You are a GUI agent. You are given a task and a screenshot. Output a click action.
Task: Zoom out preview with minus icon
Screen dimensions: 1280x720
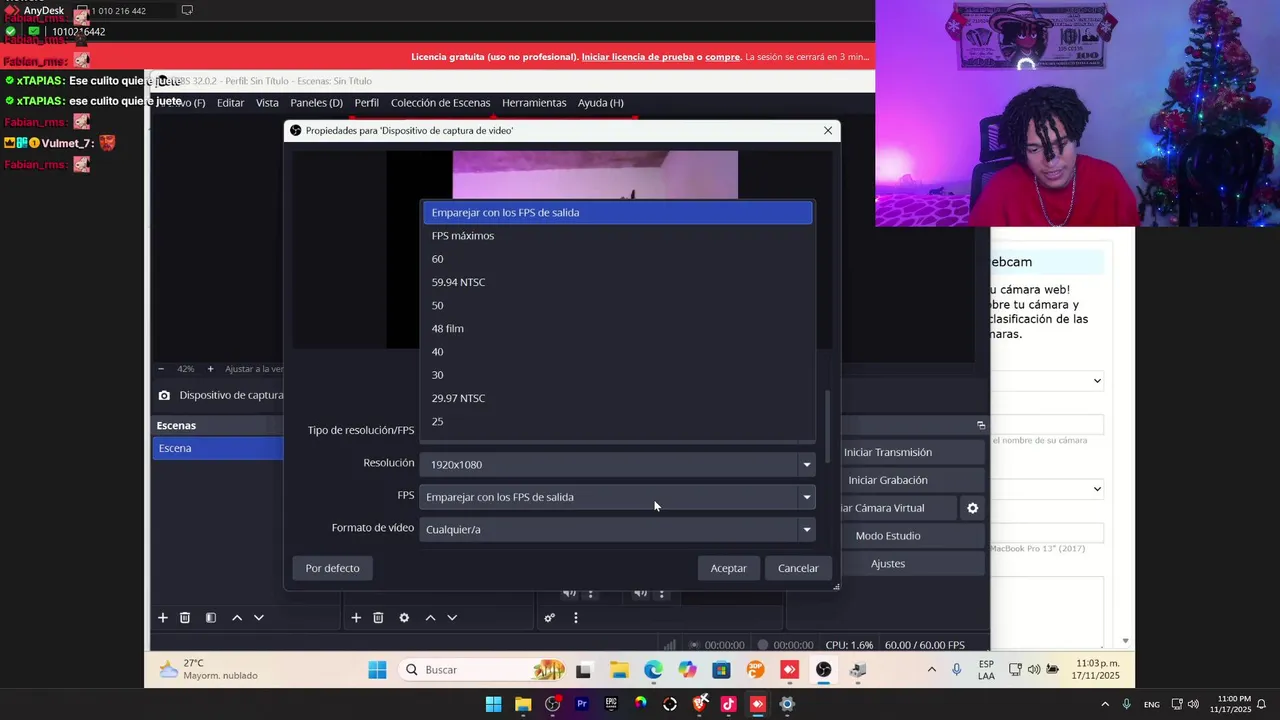tap(161, 369)
